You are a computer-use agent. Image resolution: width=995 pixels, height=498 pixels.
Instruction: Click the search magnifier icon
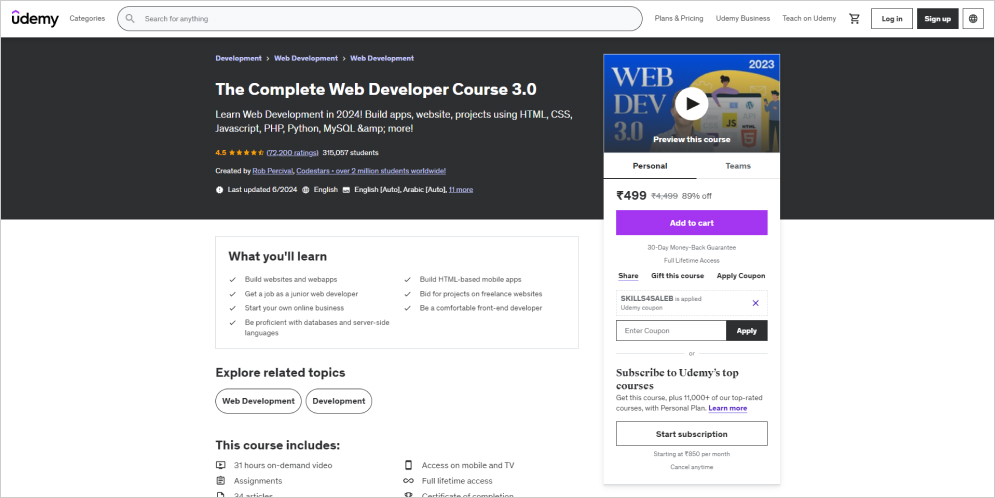pyautogui.click(x=130, y=18)
